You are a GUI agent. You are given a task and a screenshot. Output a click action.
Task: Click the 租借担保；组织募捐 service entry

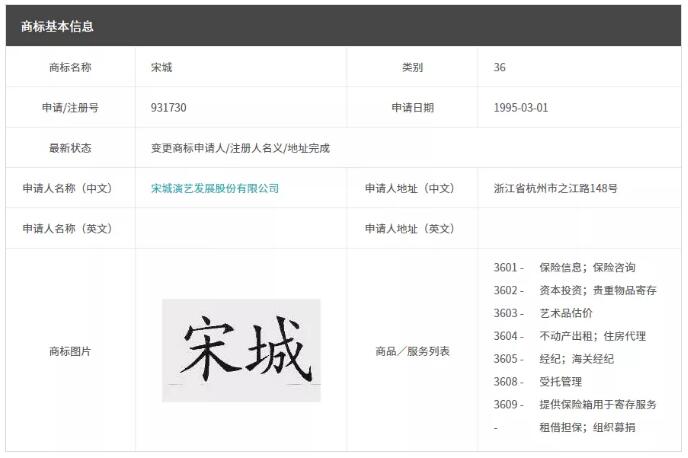tap(586, 427)
